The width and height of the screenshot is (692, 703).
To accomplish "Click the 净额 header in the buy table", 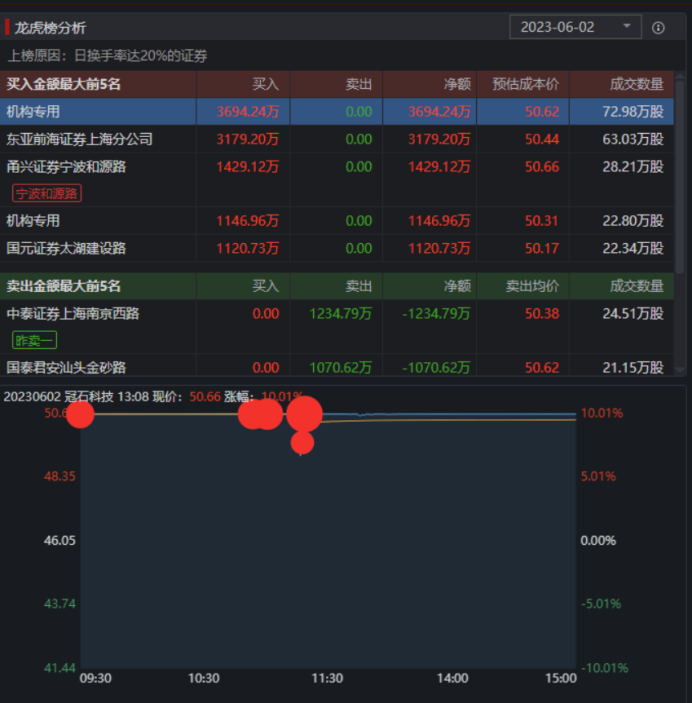I will point(457,84).
